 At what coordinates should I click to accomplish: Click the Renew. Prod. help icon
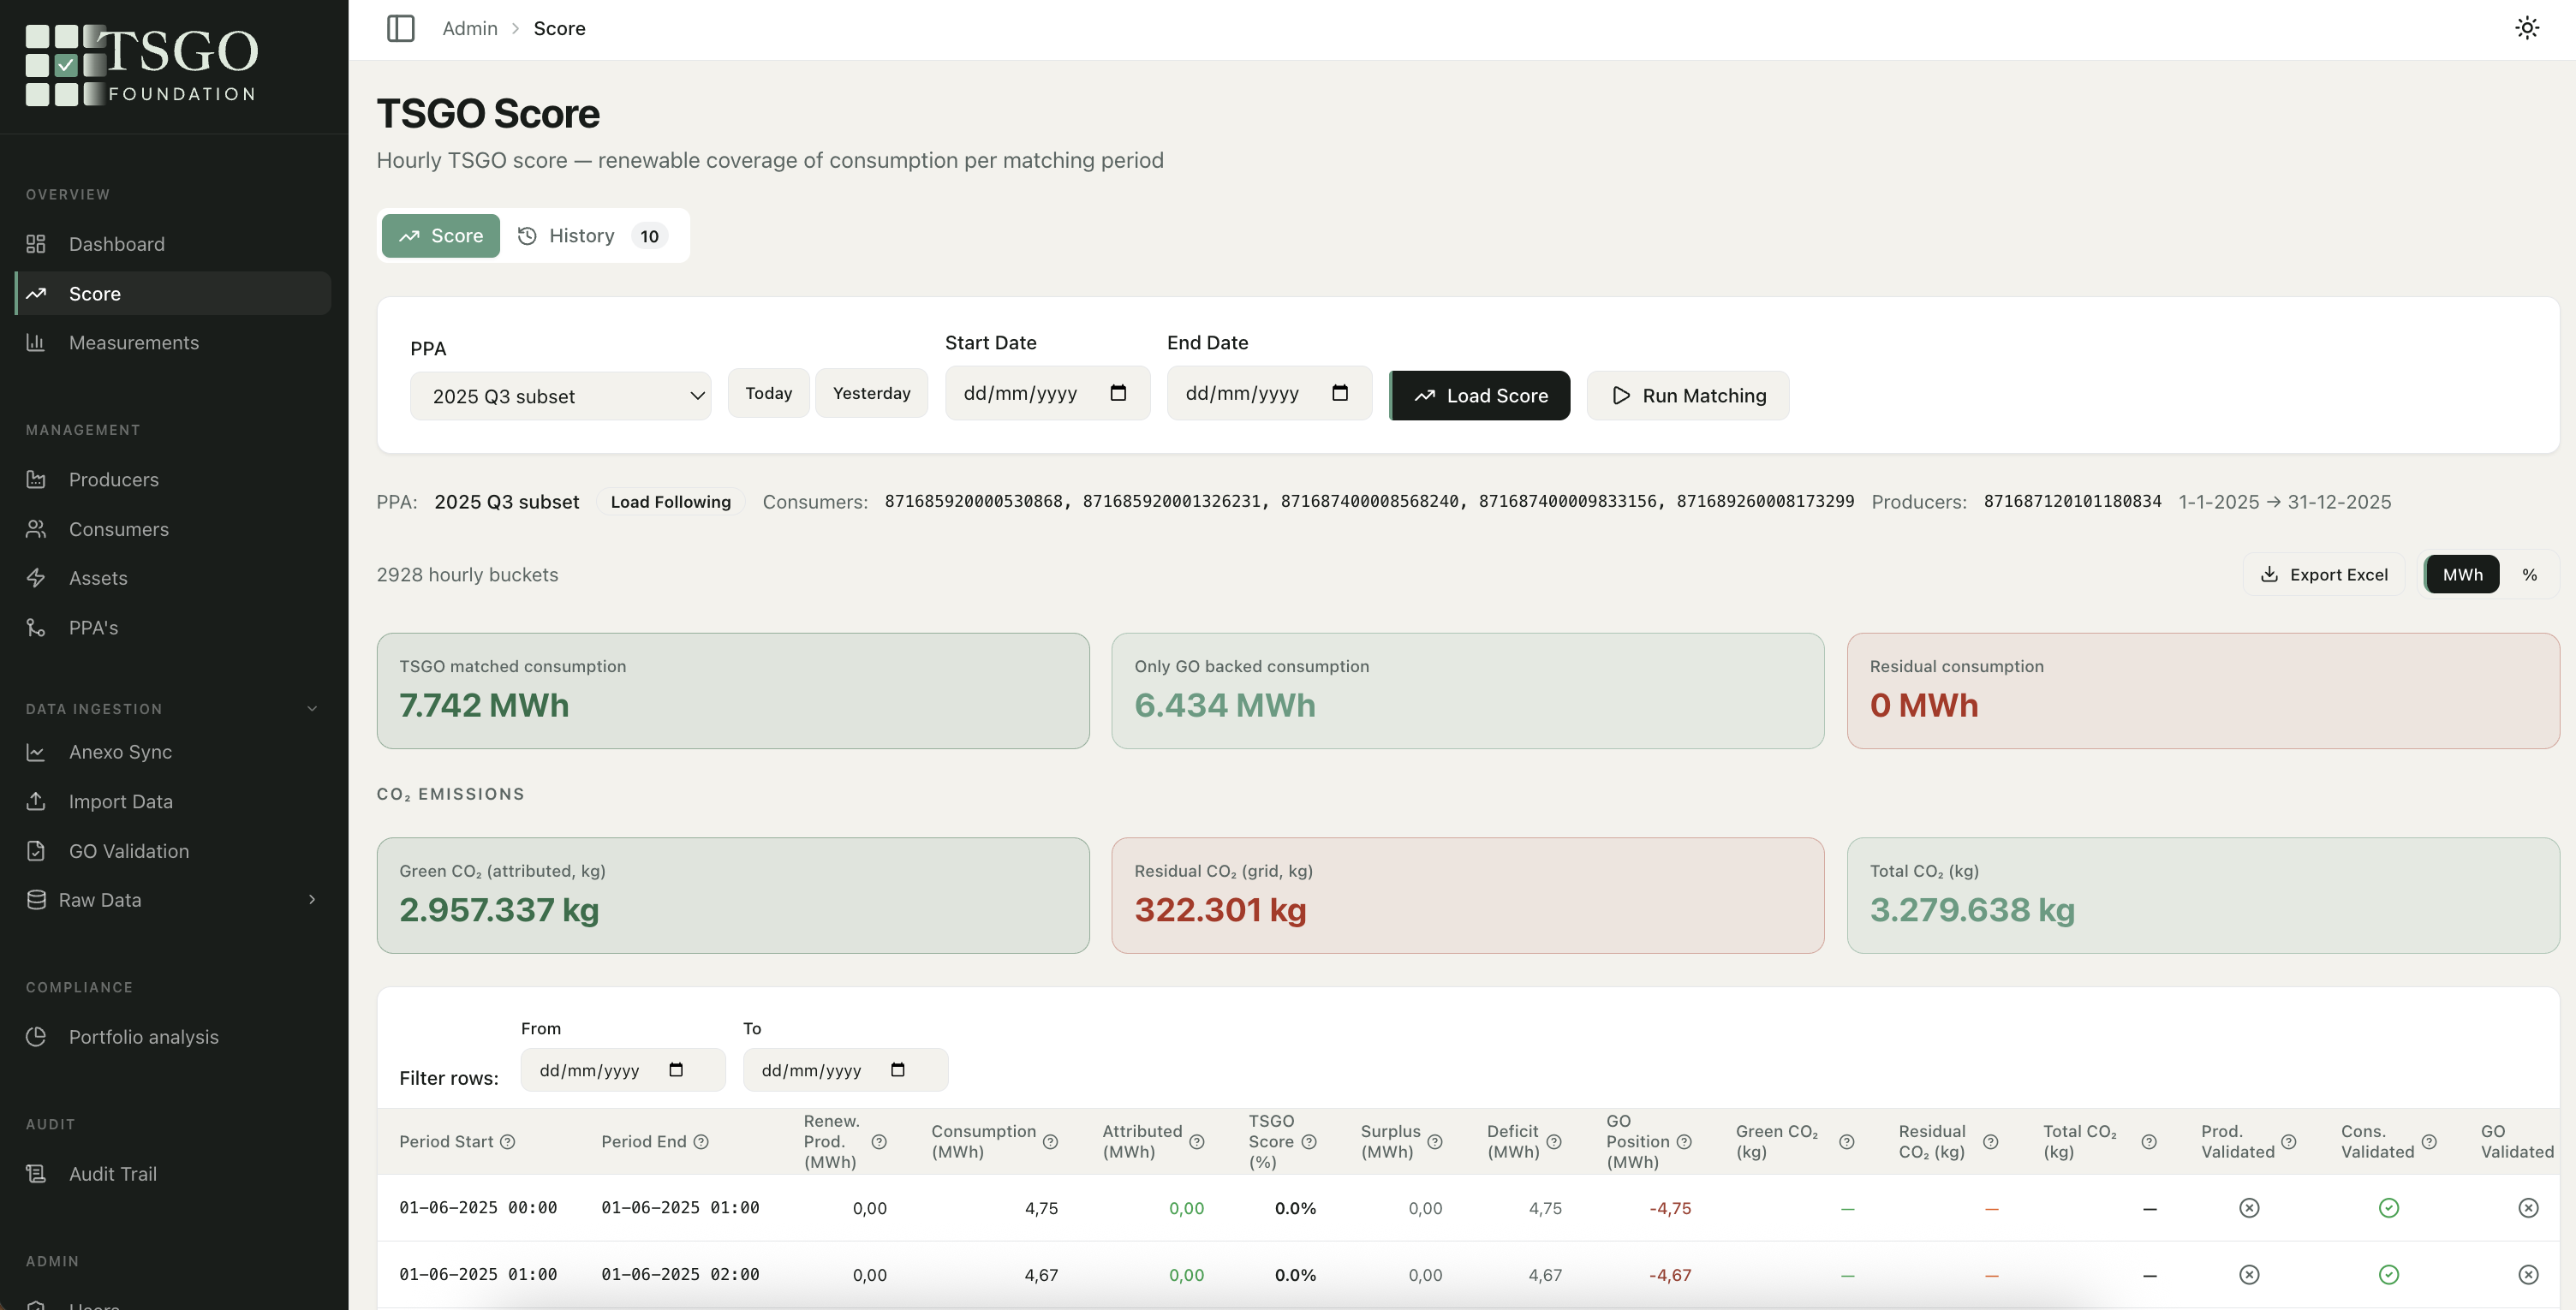pyautogui.click(x=879, y=1142)
